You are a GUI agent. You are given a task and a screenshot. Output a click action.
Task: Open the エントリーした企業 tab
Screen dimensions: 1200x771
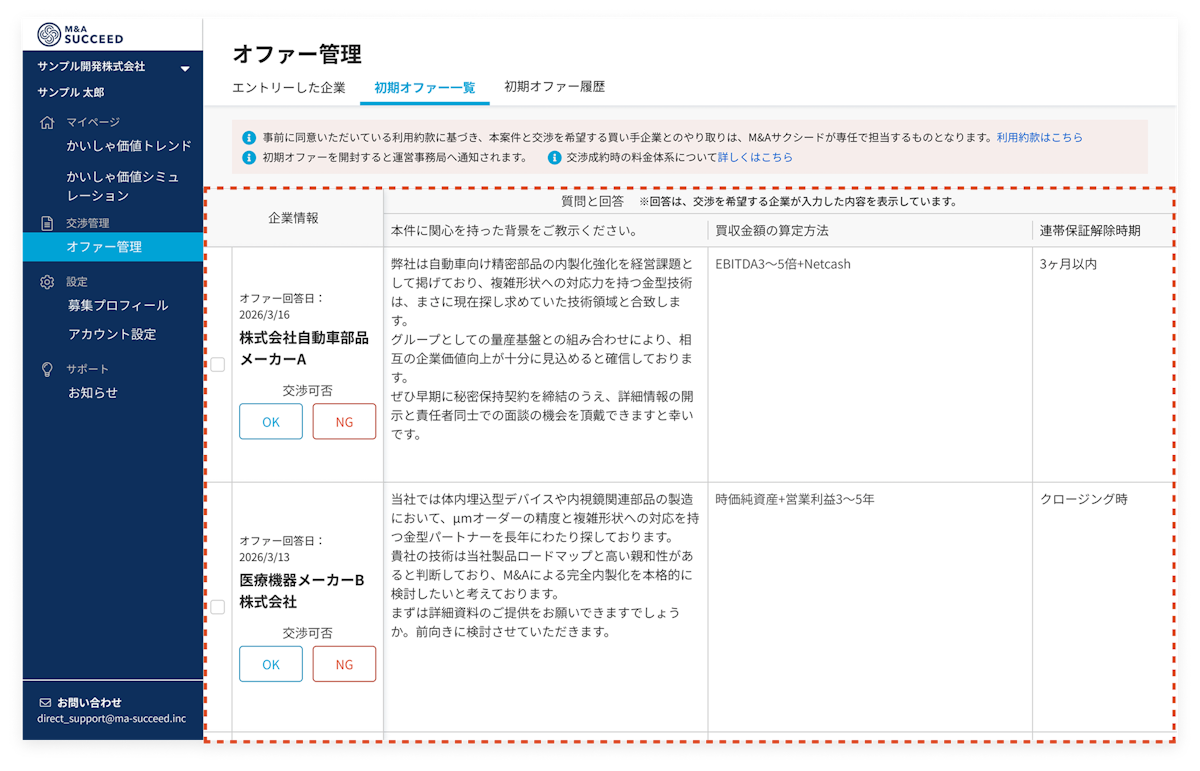coord(288,87)
